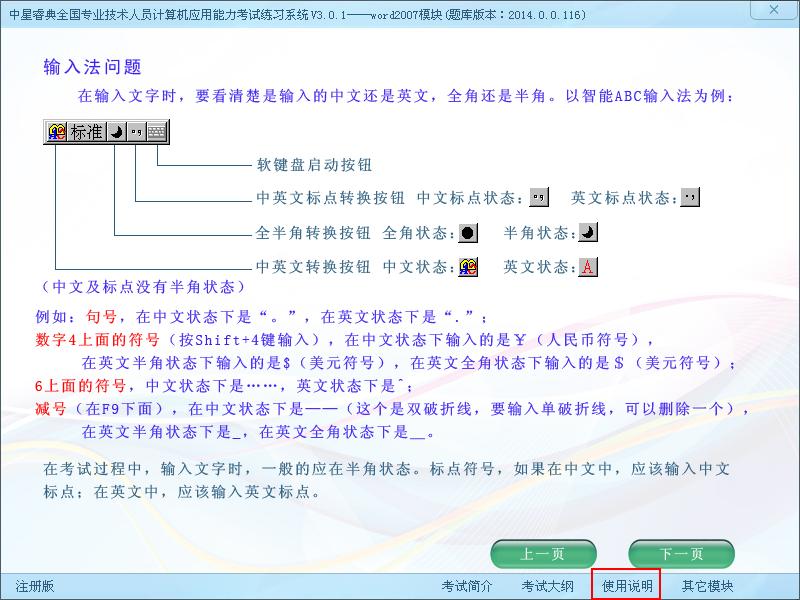800x600 pixels.
Task: Select the 使用说明 tab at the bottom
Action: [x=627, y=586]
